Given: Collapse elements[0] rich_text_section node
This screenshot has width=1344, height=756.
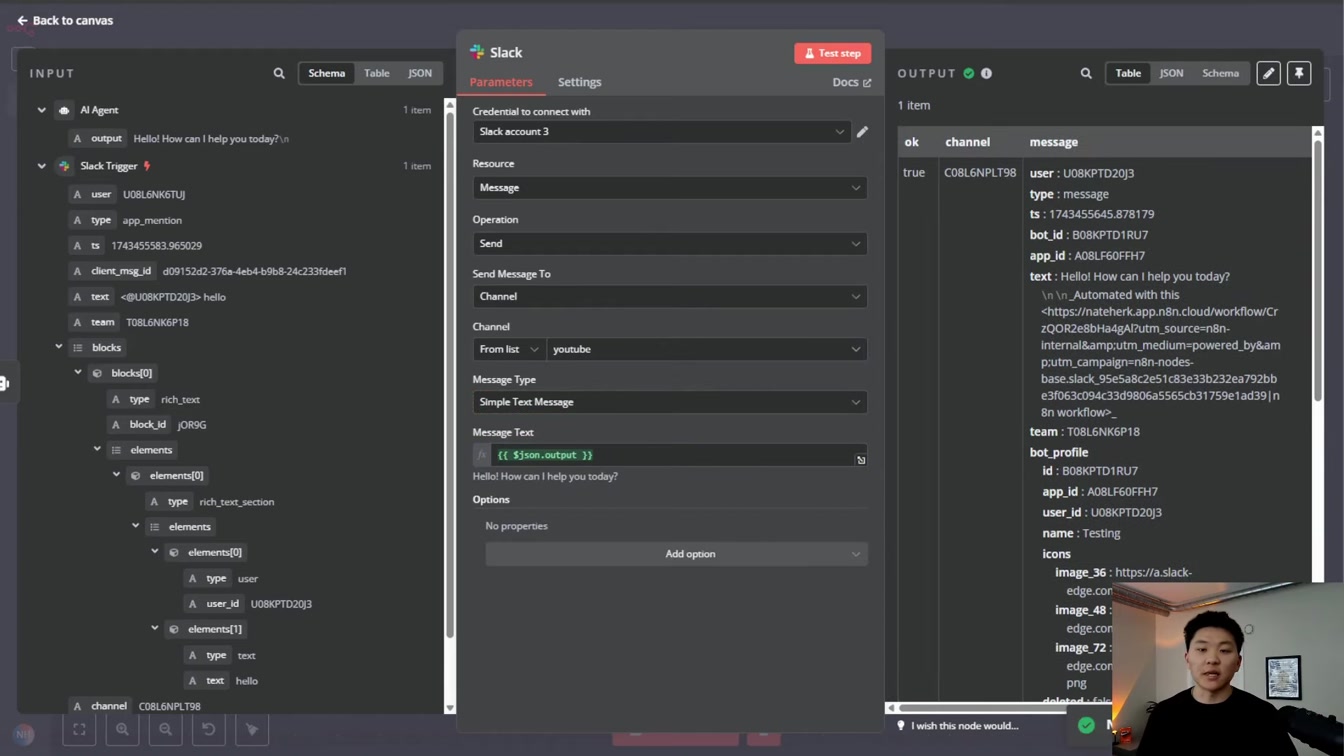Looking at the screenshot, I should point(116,475).
